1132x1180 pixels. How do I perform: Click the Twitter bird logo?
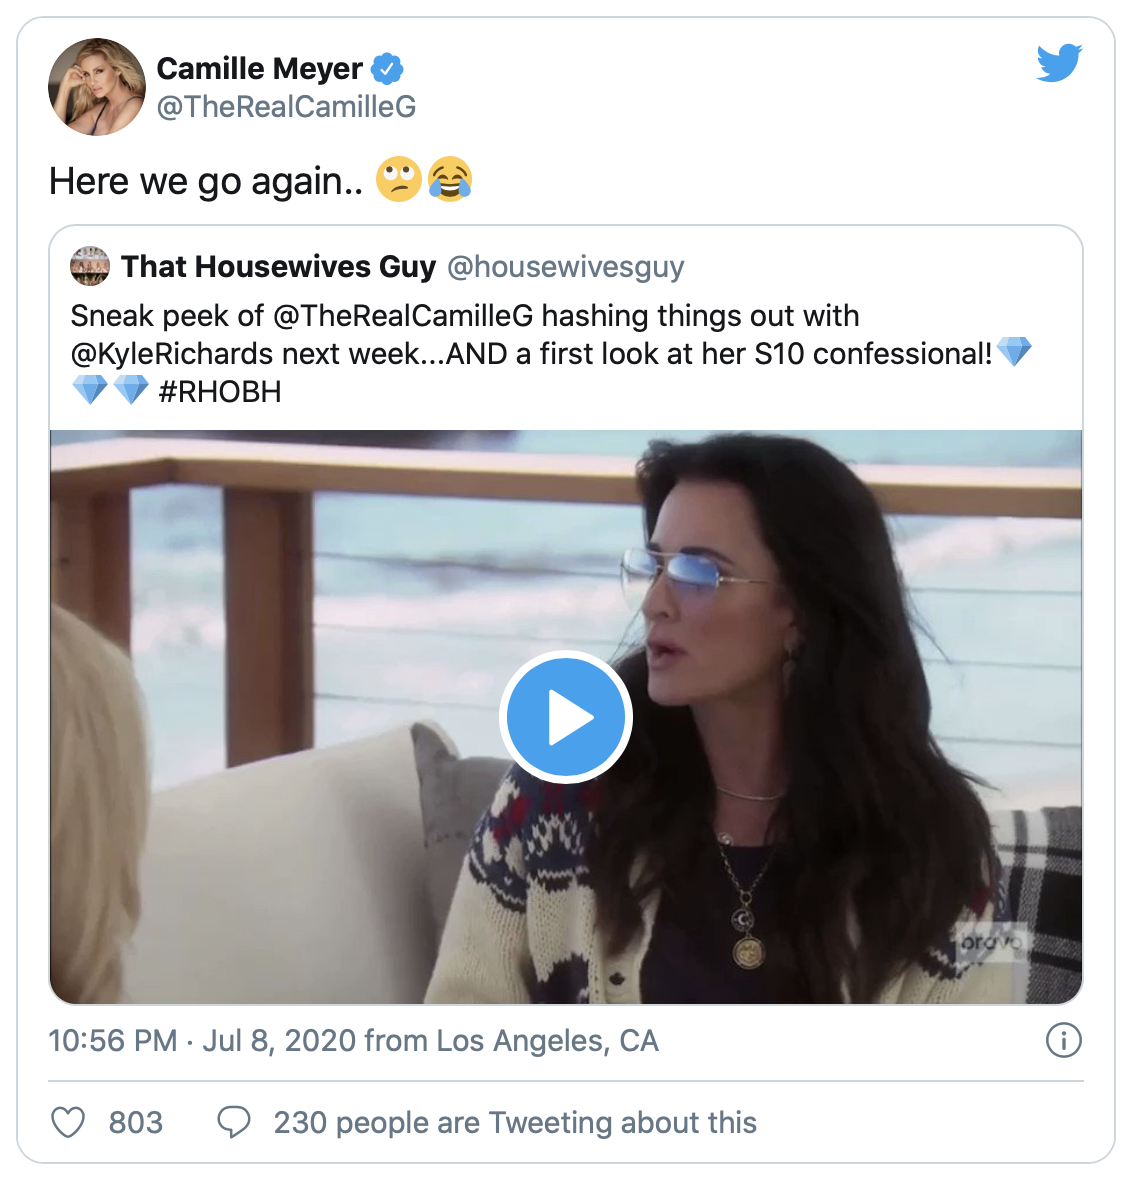click(1059, 63)
